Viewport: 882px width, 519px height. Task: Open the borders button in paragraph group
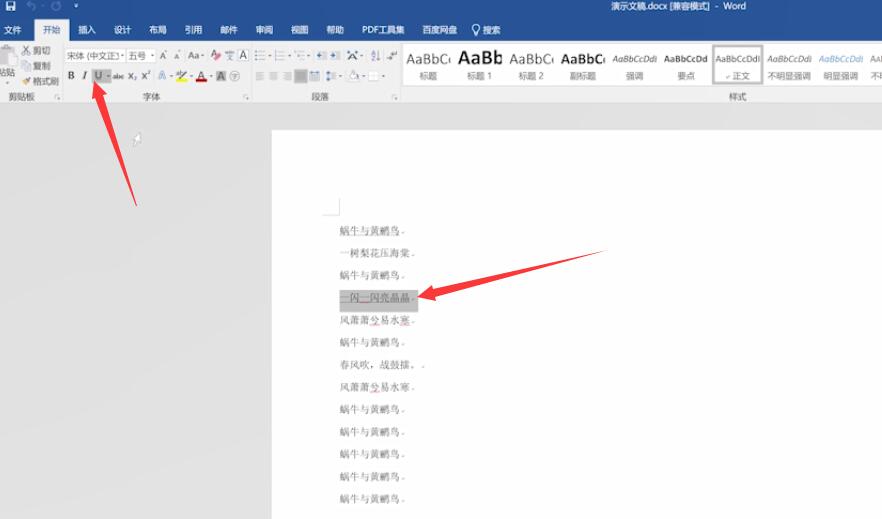point(374,76)
